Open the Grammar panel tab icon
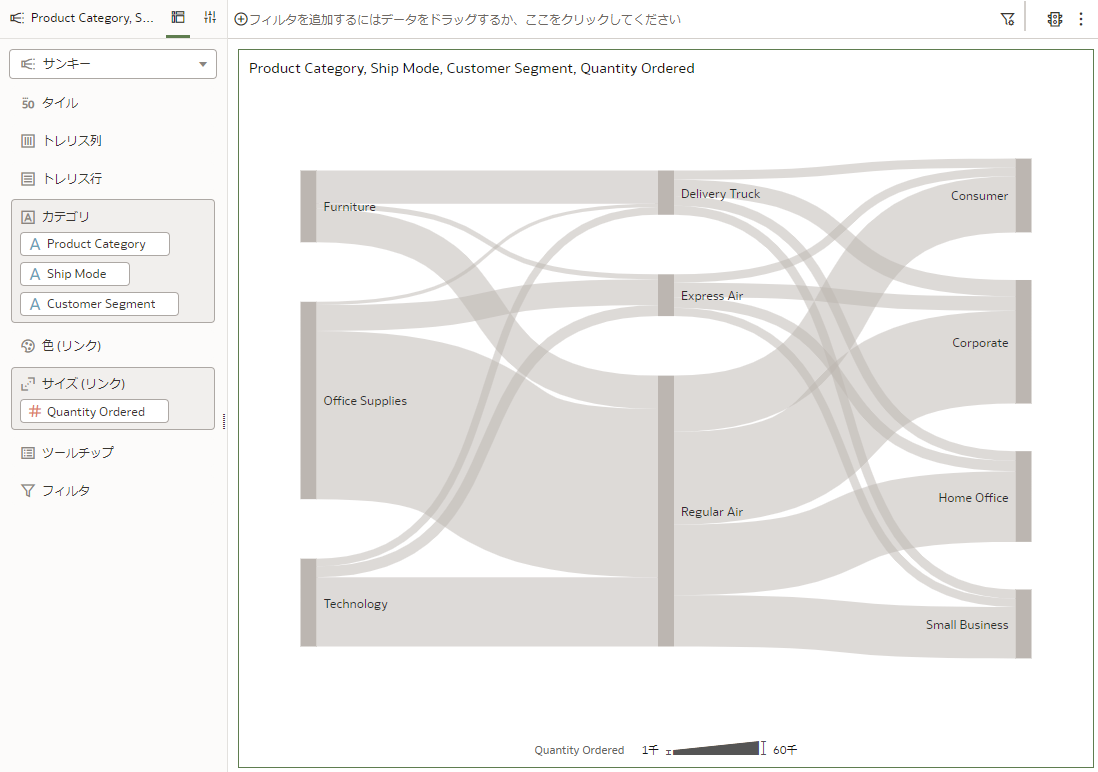This screenshot has width=1098, height=772. (178, 18)
